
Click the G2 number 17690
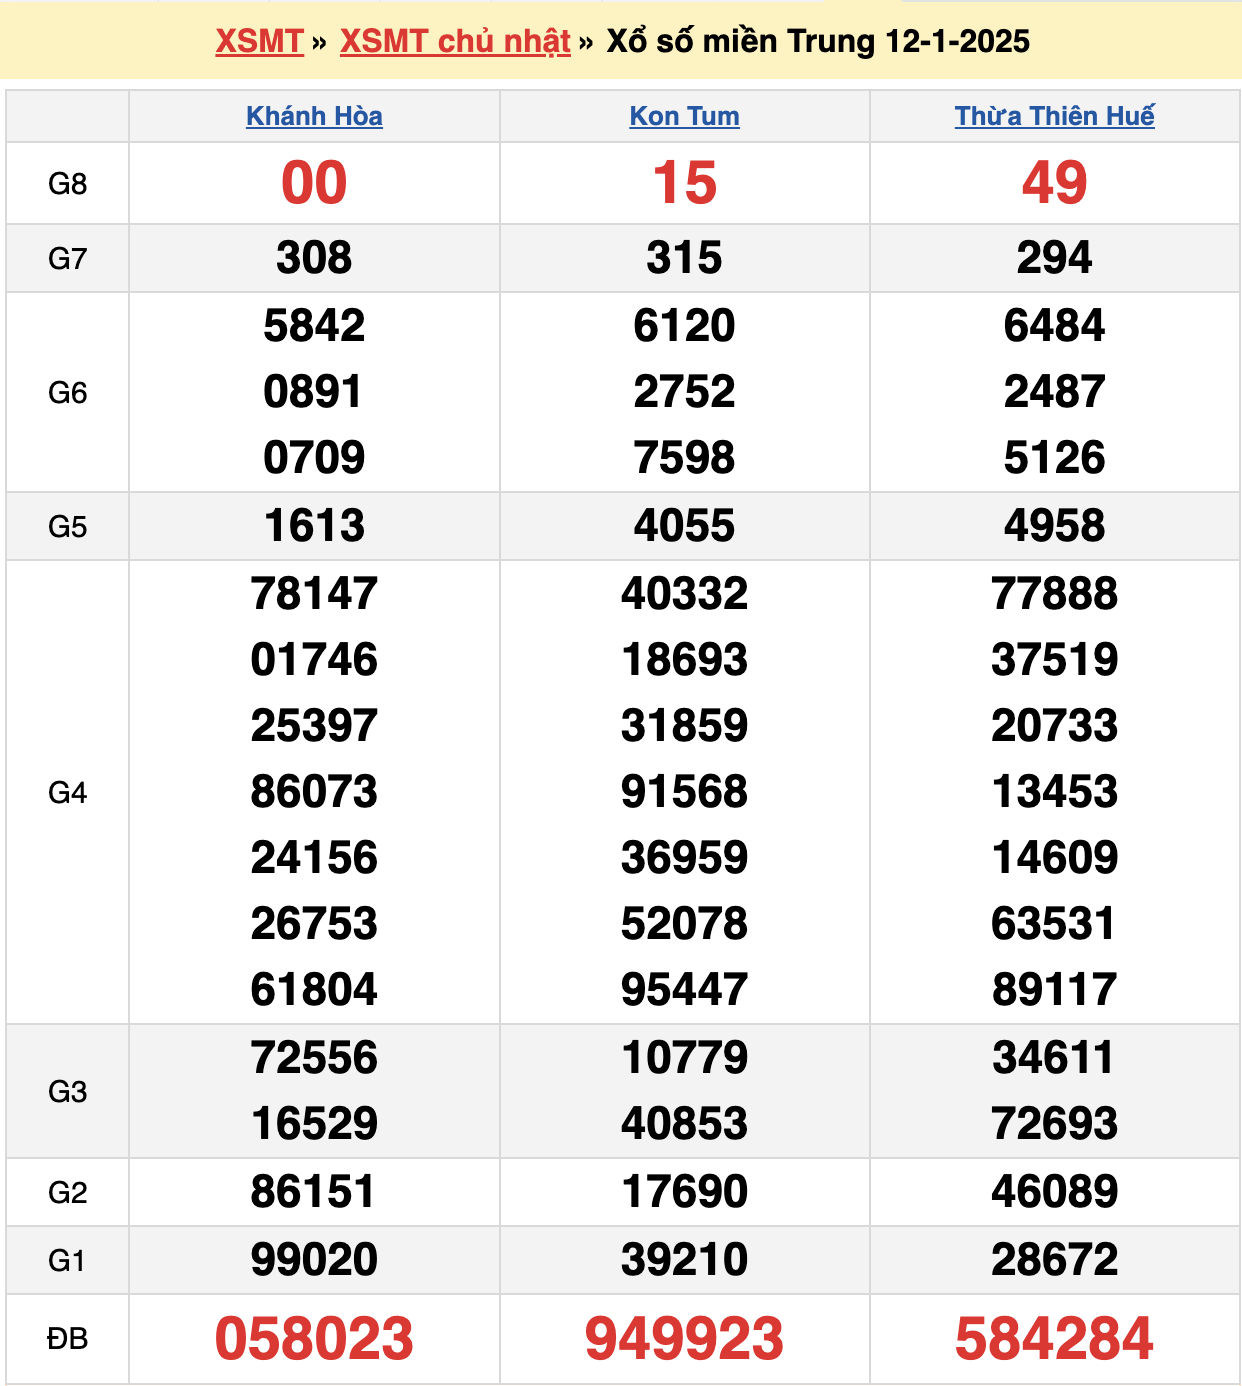(684, 1192)
